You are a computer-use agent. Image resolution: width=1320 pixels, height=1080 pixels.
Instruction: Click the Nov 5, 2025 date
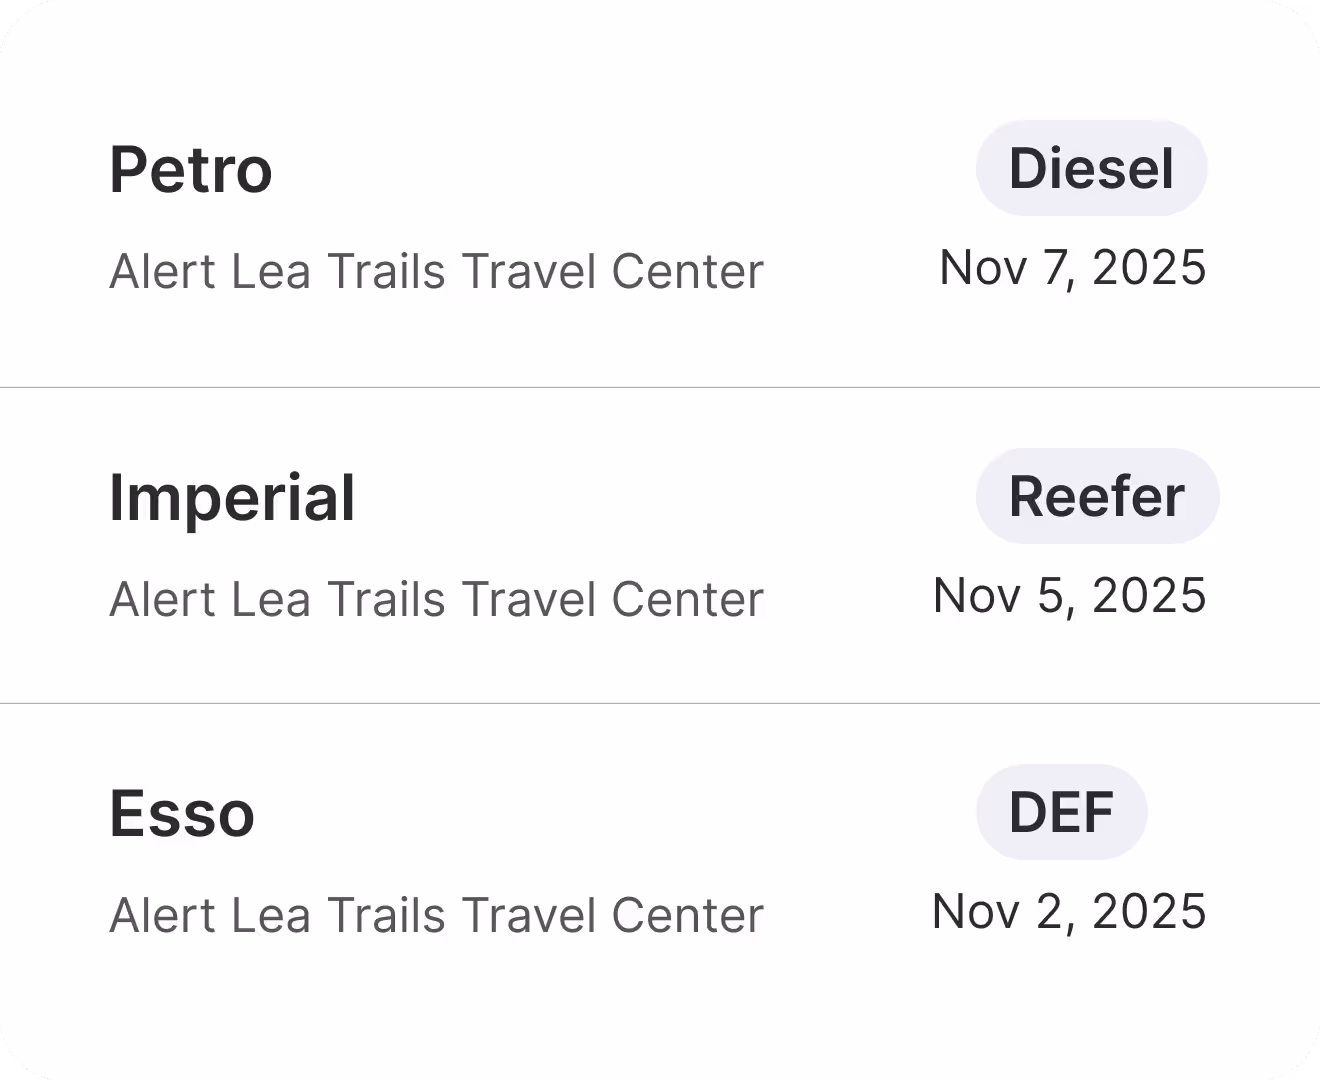tap(1069, 595)
